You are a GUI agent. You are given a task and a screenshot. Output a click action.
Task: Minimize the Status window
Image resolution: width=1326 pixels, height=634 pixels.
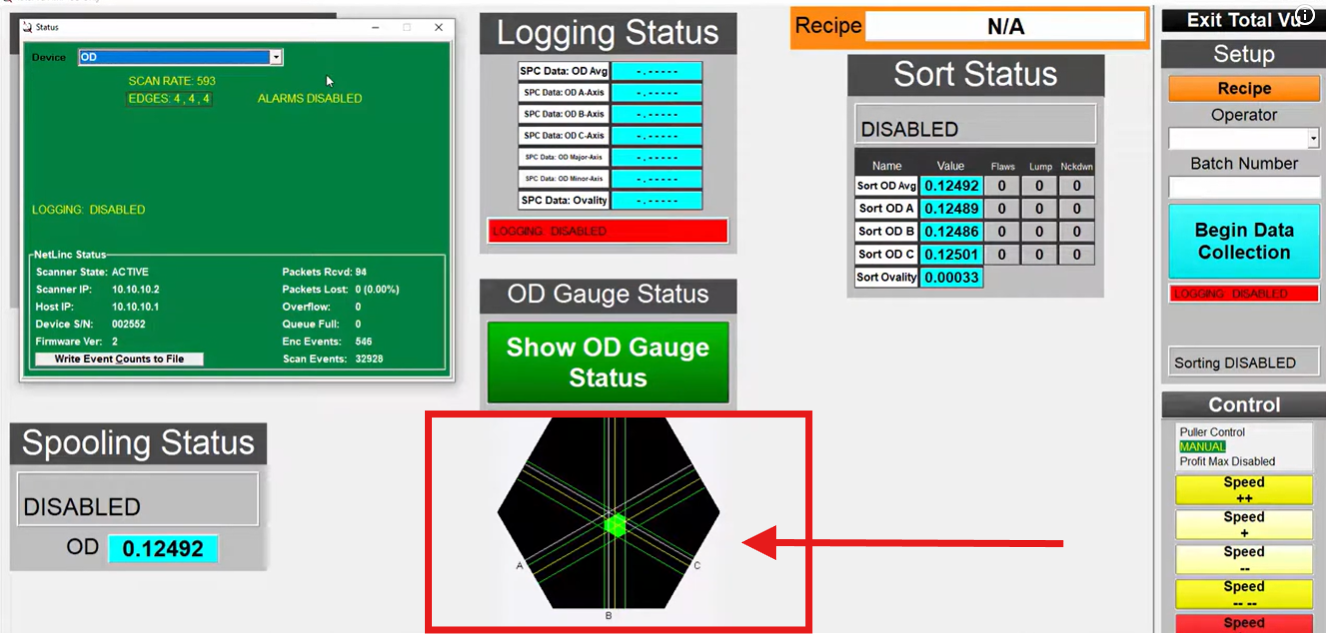coord(374,27)
